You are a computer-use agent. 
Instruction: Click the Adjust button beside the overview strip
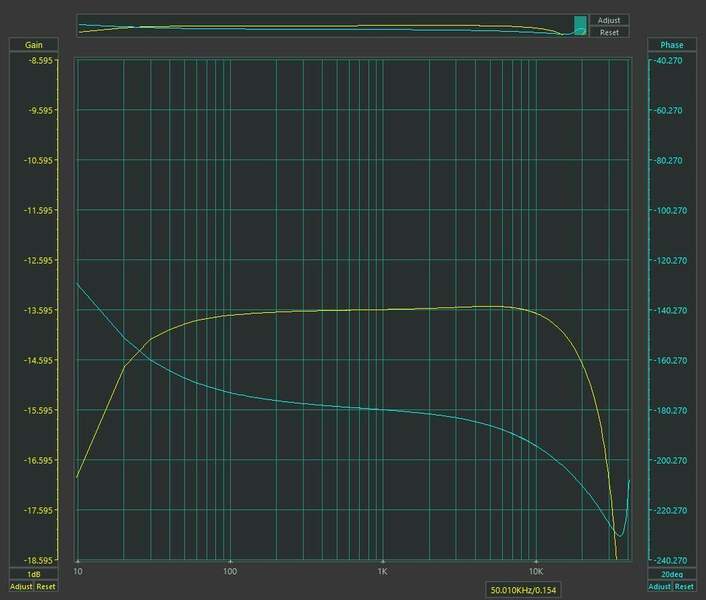[609, 20]
